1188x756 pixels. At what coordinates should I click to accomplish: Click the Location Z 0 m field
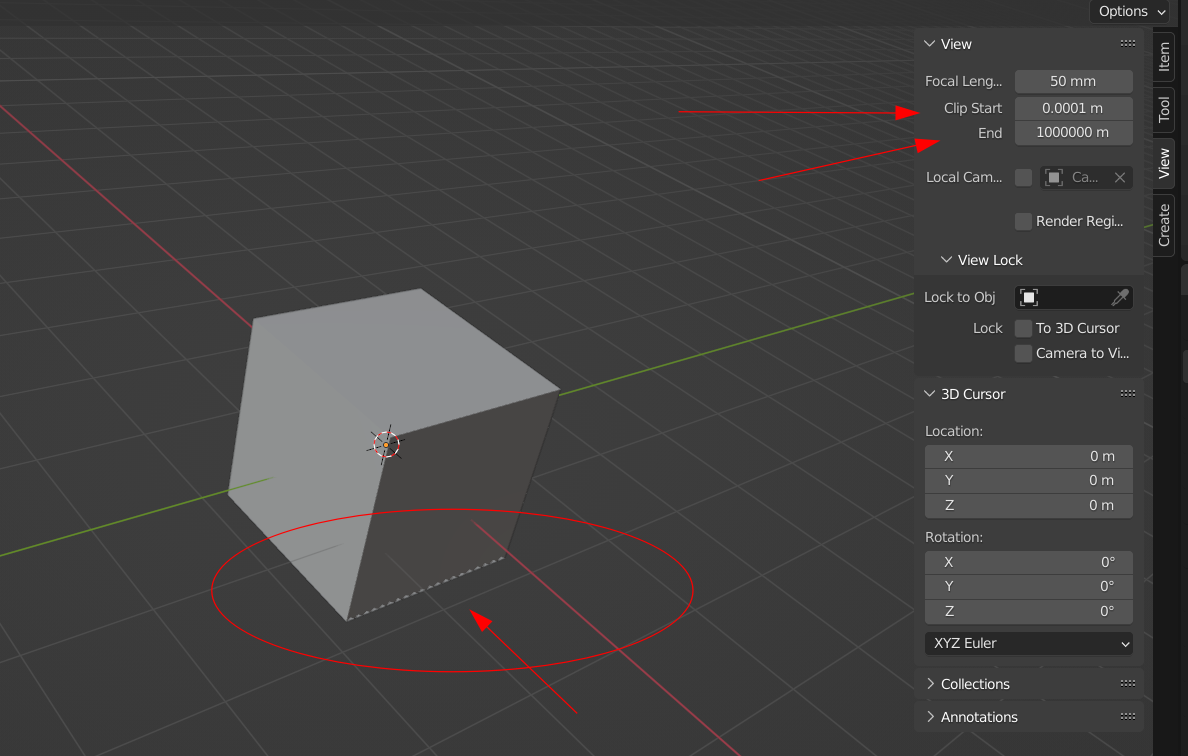pos(1029,505)
